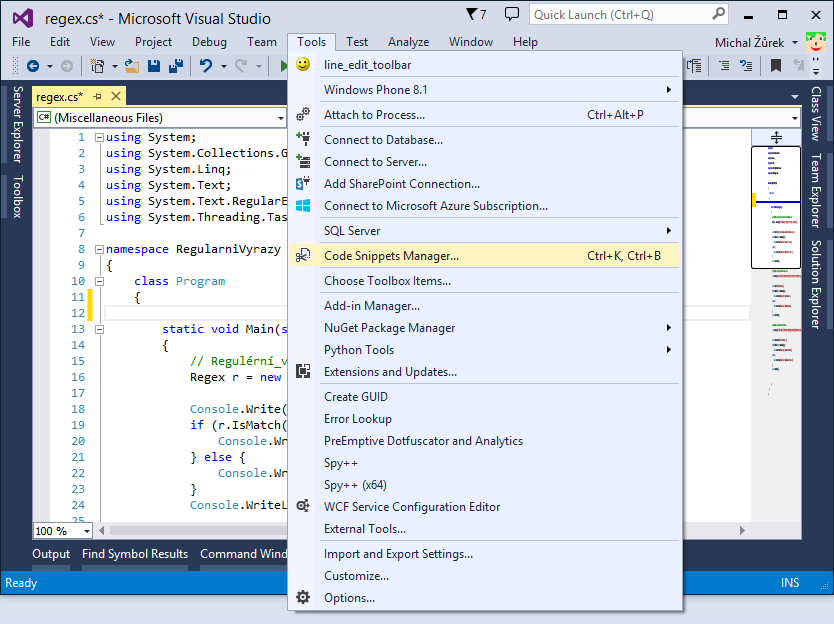Image resolution: width=834 pixels, height=624 pixels.
Task: Toggle a bookmark with the bookmark toolbar icon
Action: (x=775, y=65)
